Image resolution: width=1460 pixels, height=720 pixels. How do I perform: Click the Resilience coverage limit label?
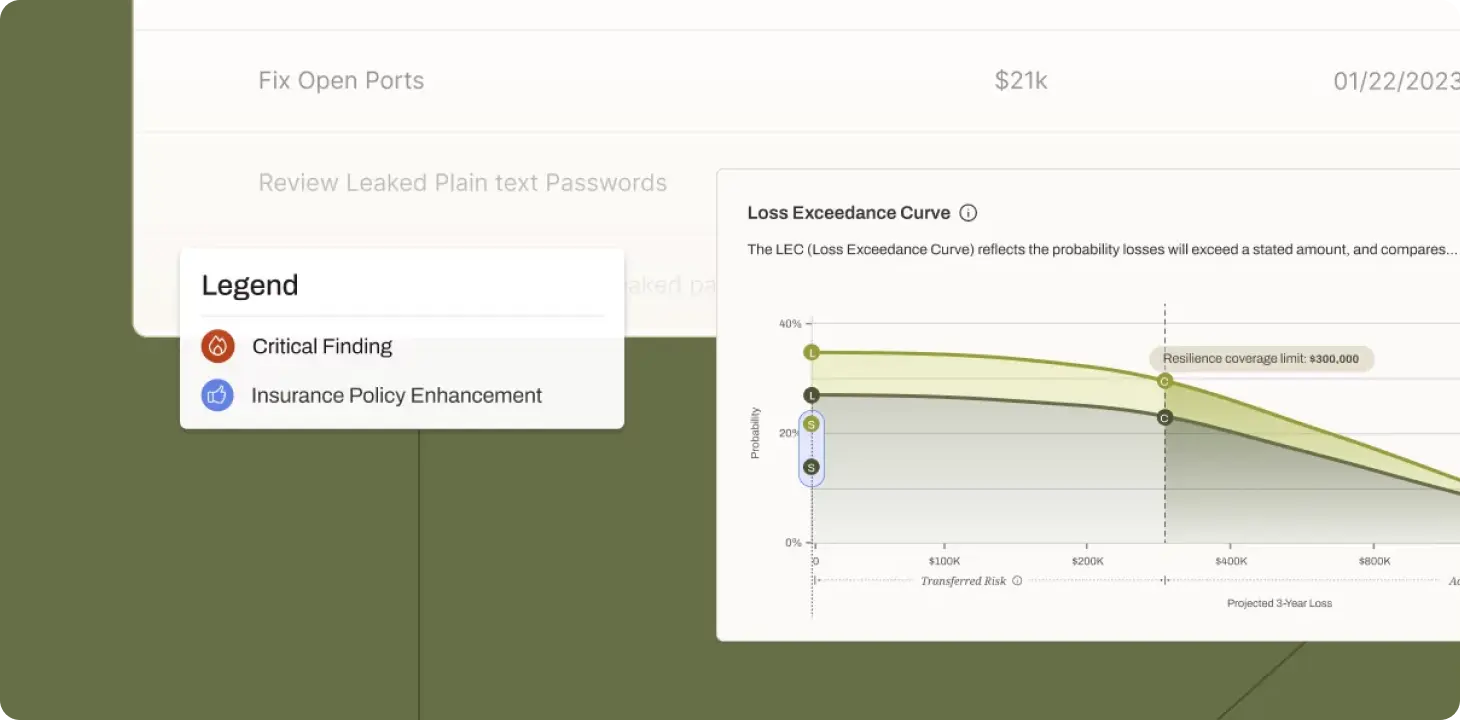pyautogui.click(x=1260, y=359)
